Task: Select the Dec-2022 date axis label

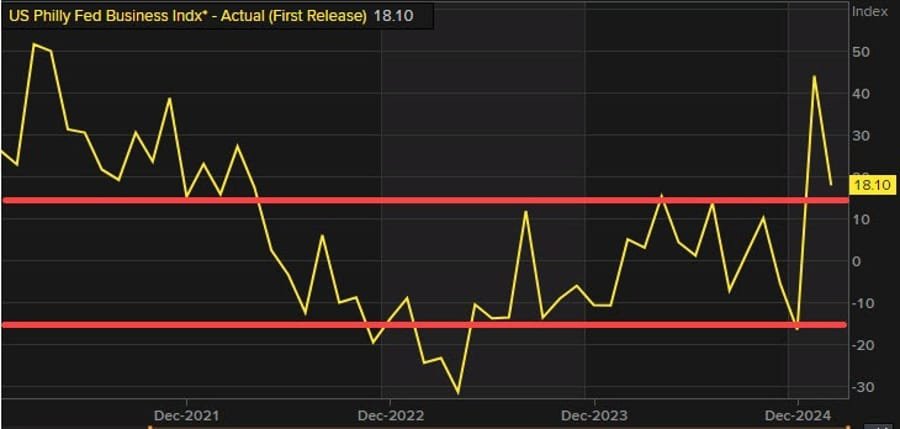Action: (x=389, y=414)
